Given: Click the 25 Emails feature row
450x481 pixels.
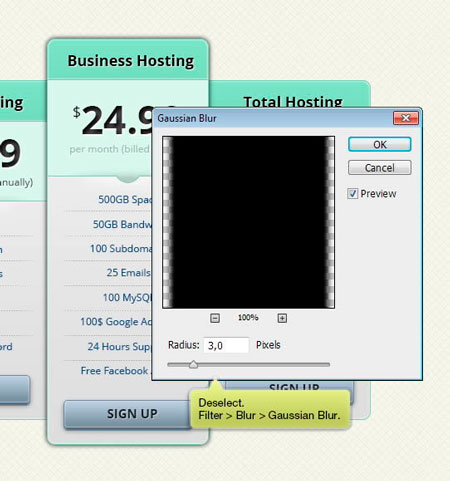Looking at the screenshot, I should coord(129,273).
